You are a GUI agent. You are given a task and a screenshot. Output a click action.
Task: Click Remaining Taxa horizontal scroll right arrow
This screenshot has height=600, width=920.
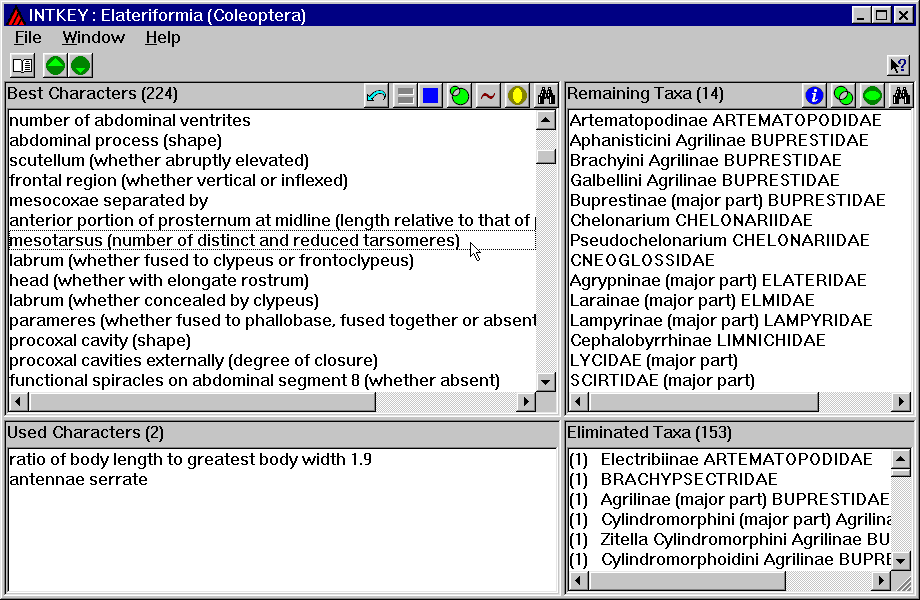[x=901, y=402]
